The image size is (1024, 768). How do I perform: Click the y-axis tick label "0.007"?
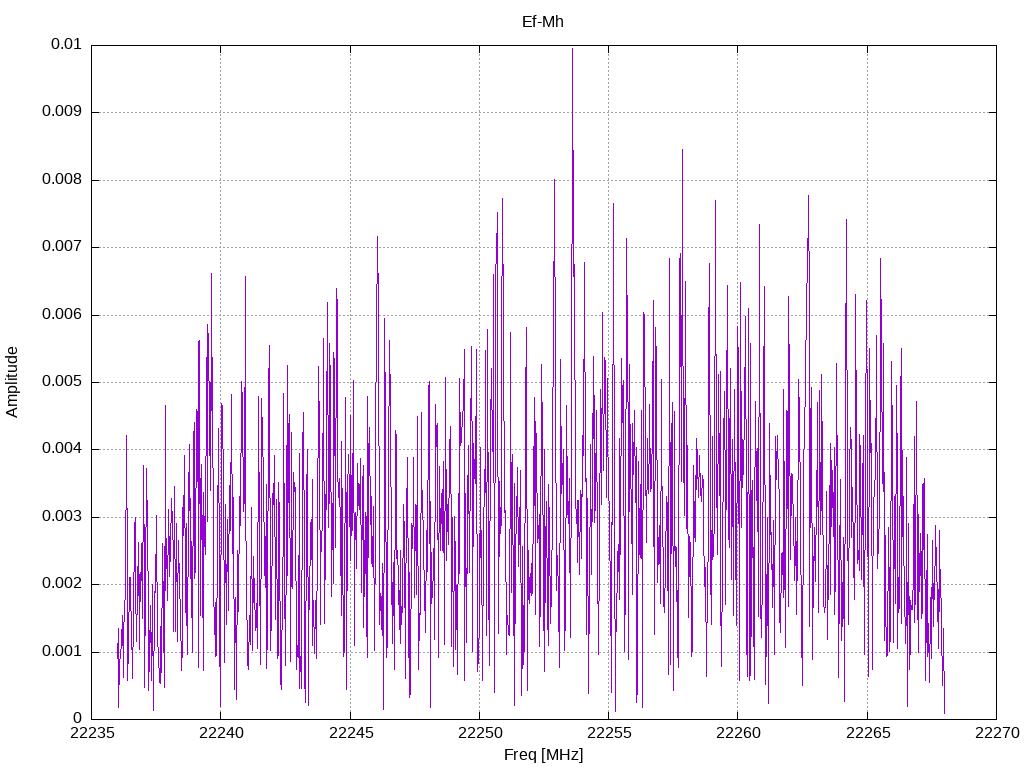62,247
